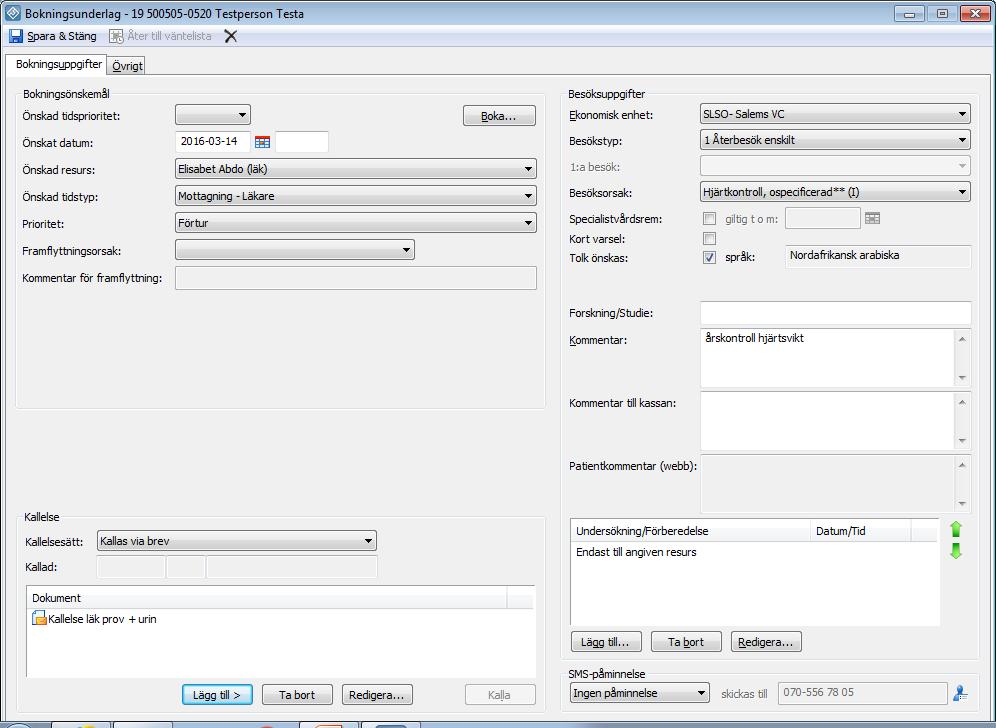Click the Forskning/Studie input field

point(835,313)
